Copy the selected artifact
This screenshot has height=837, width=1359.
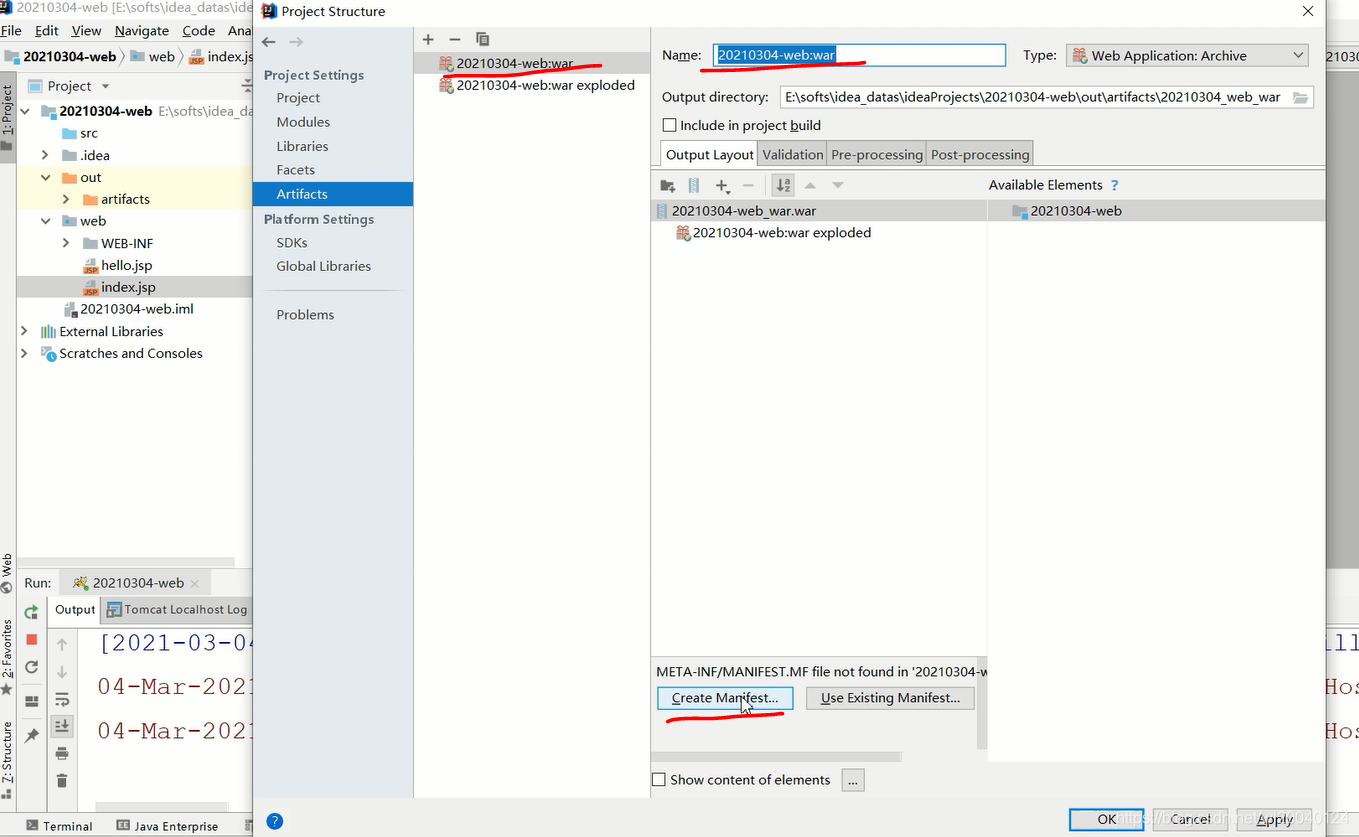(483, 39)
